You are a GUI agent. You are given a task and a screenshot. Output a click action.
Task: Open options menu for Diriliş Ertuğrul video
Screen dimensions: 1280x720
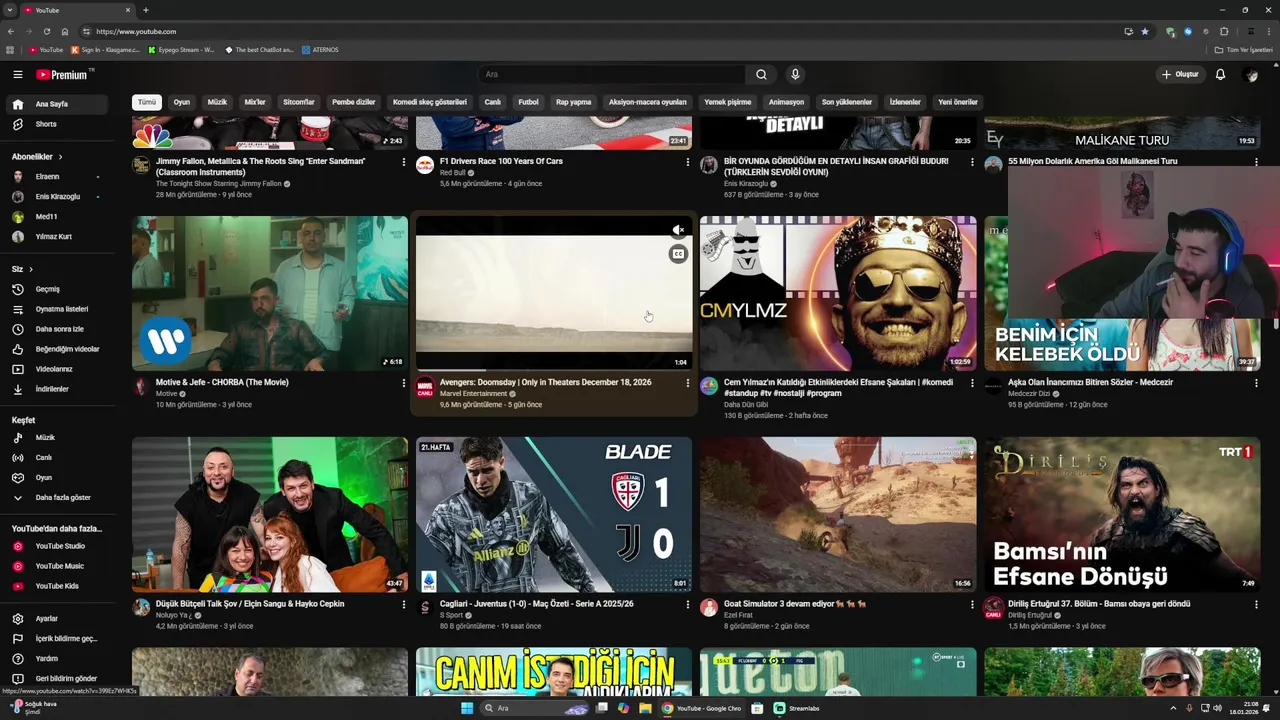pos(1256,604)
